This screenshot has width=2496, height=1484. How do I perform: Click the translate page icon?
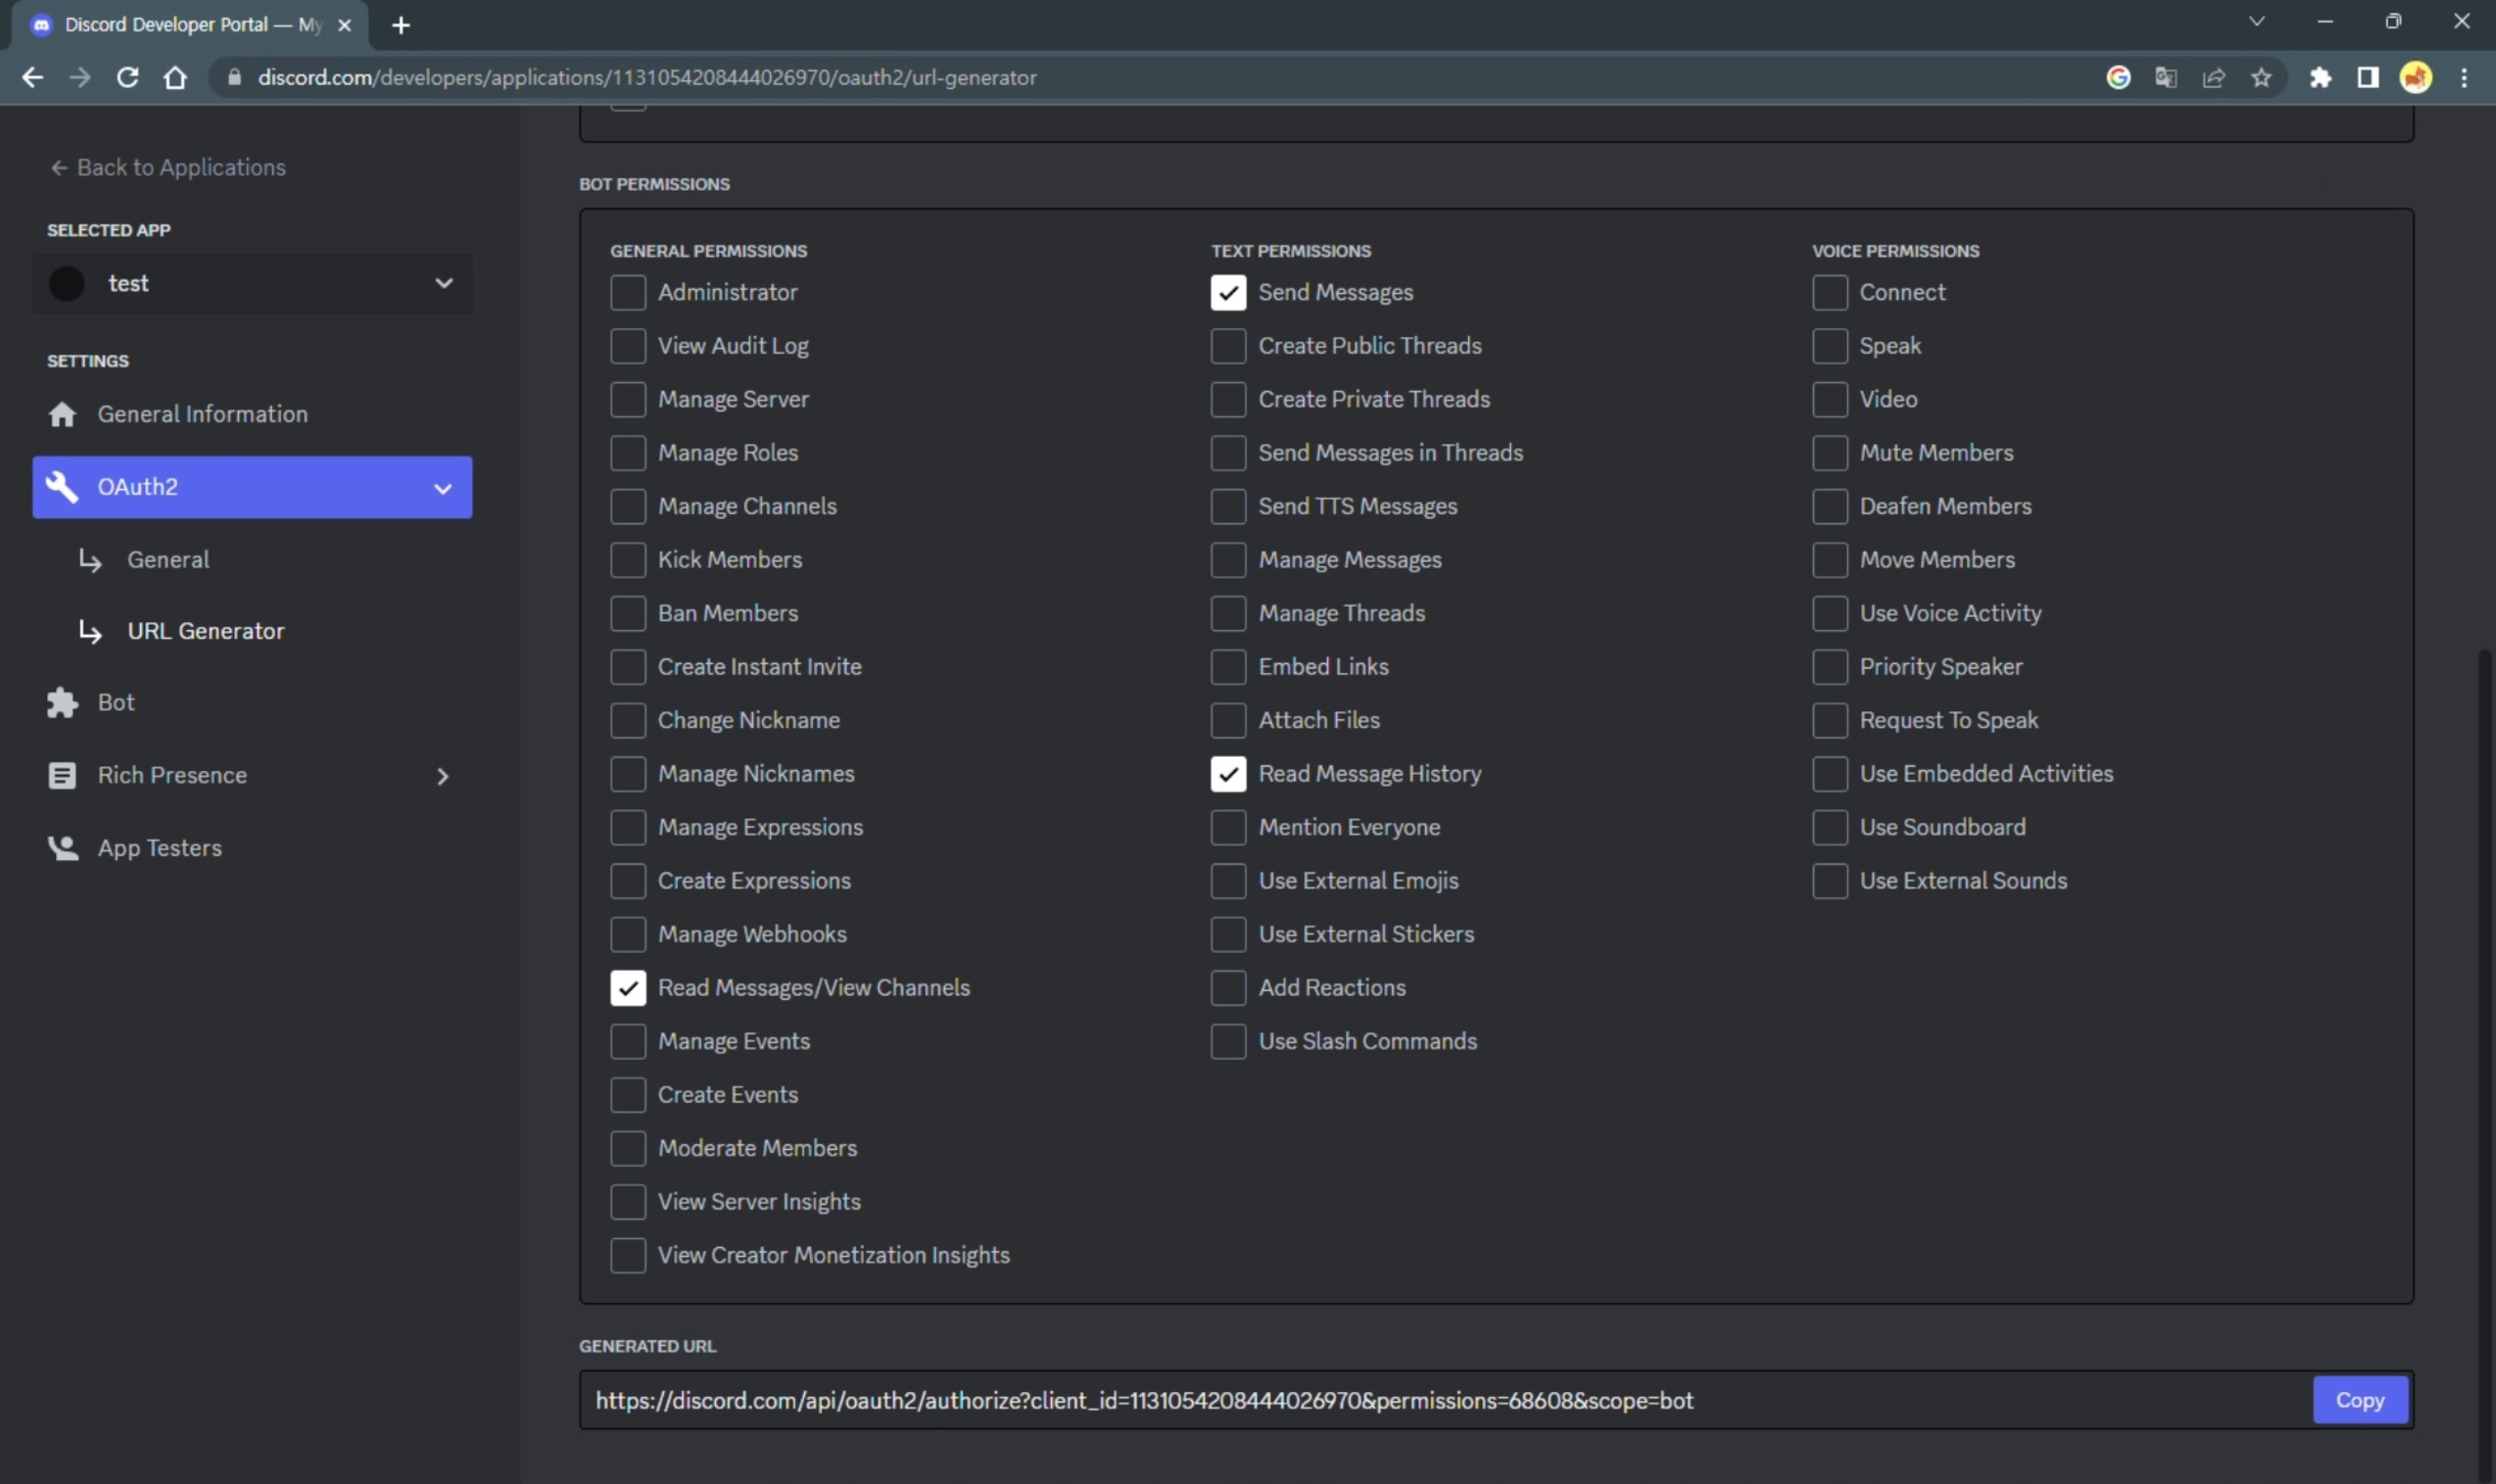click(x=2166, y=77)
